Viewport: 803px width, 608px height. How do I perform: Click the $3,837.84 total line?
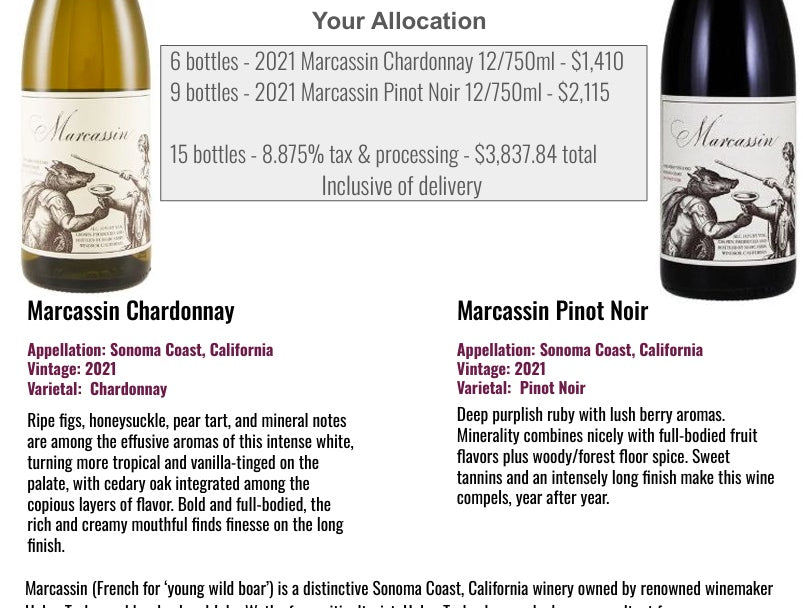tap(383, 154)
